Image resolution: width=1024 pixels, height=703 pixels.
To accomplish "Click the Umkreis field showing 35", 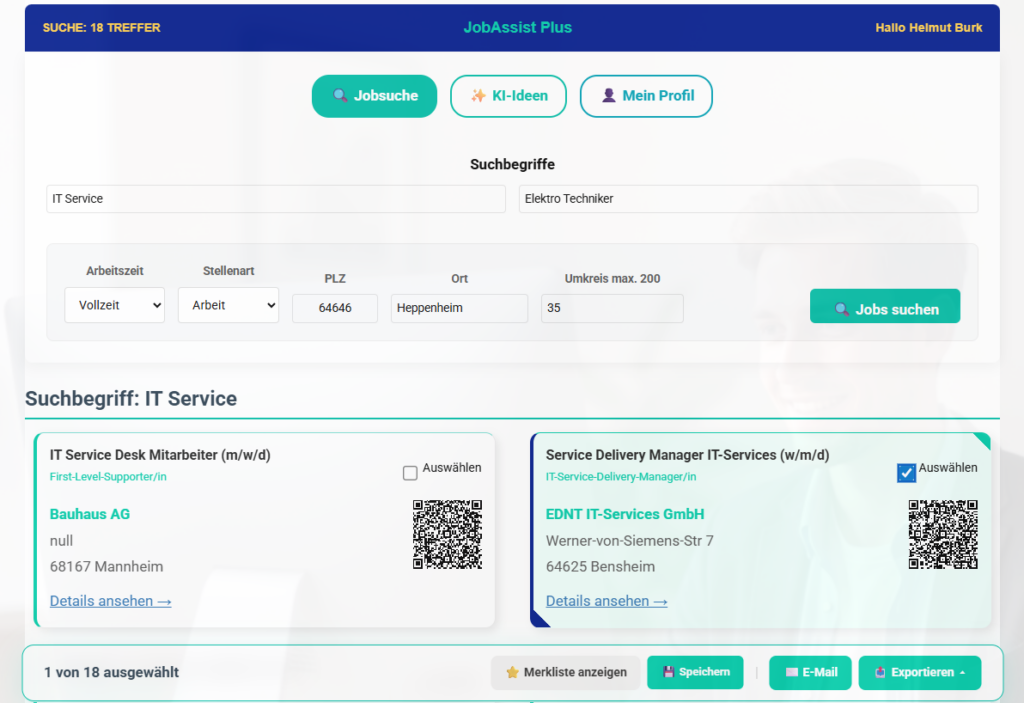I will click(x=612, y=308).
